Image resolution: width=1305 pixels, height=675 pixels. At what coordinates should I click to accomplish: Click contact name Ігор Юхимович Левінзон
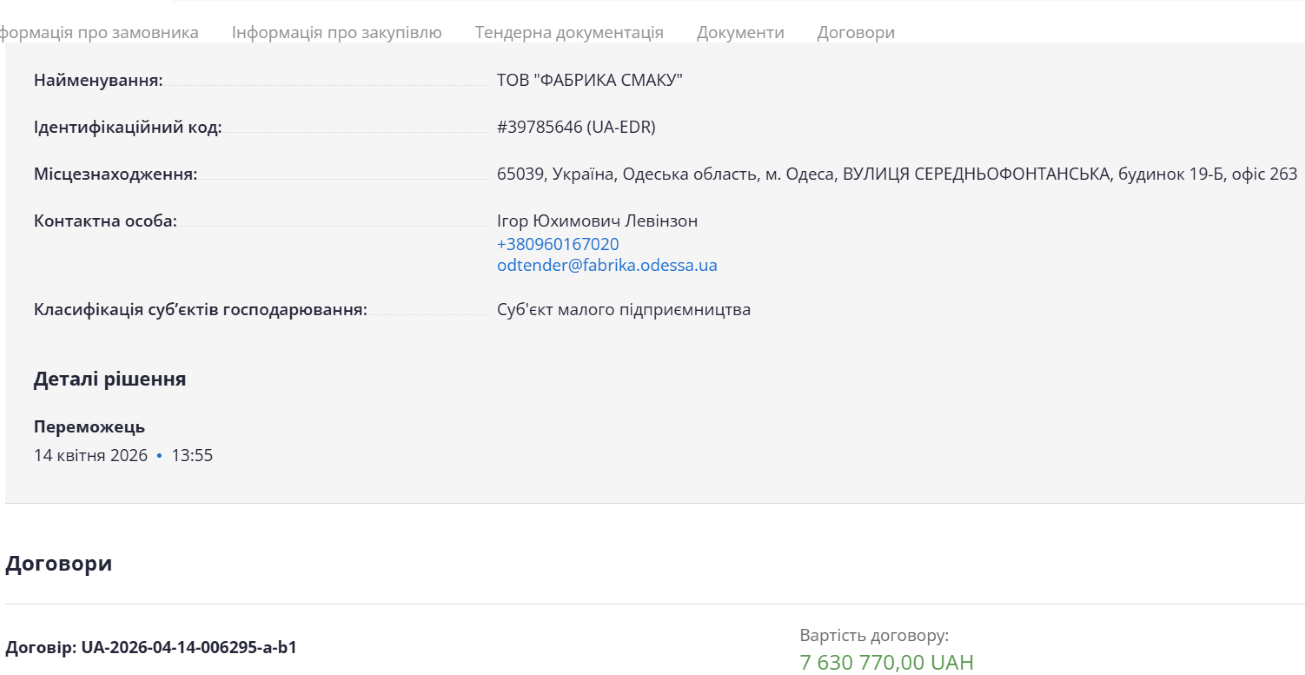pyautogui.click(x=597, y=221)
